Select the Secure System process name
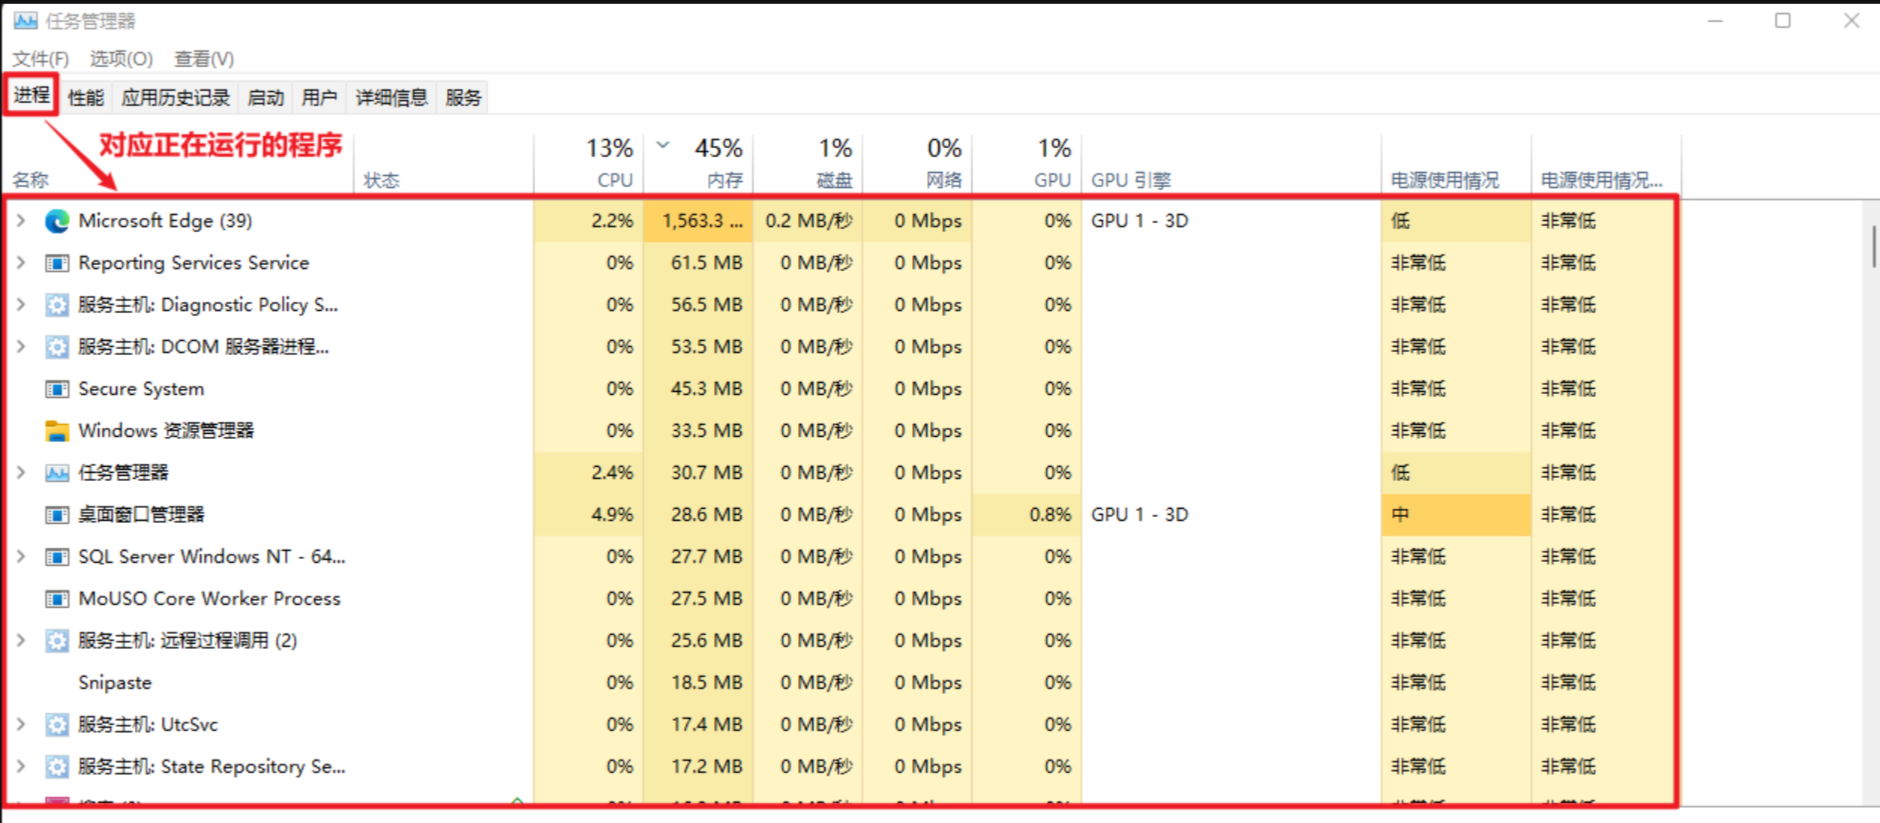The height and width of the screenshot is (823, 1880). pos(141,389)
